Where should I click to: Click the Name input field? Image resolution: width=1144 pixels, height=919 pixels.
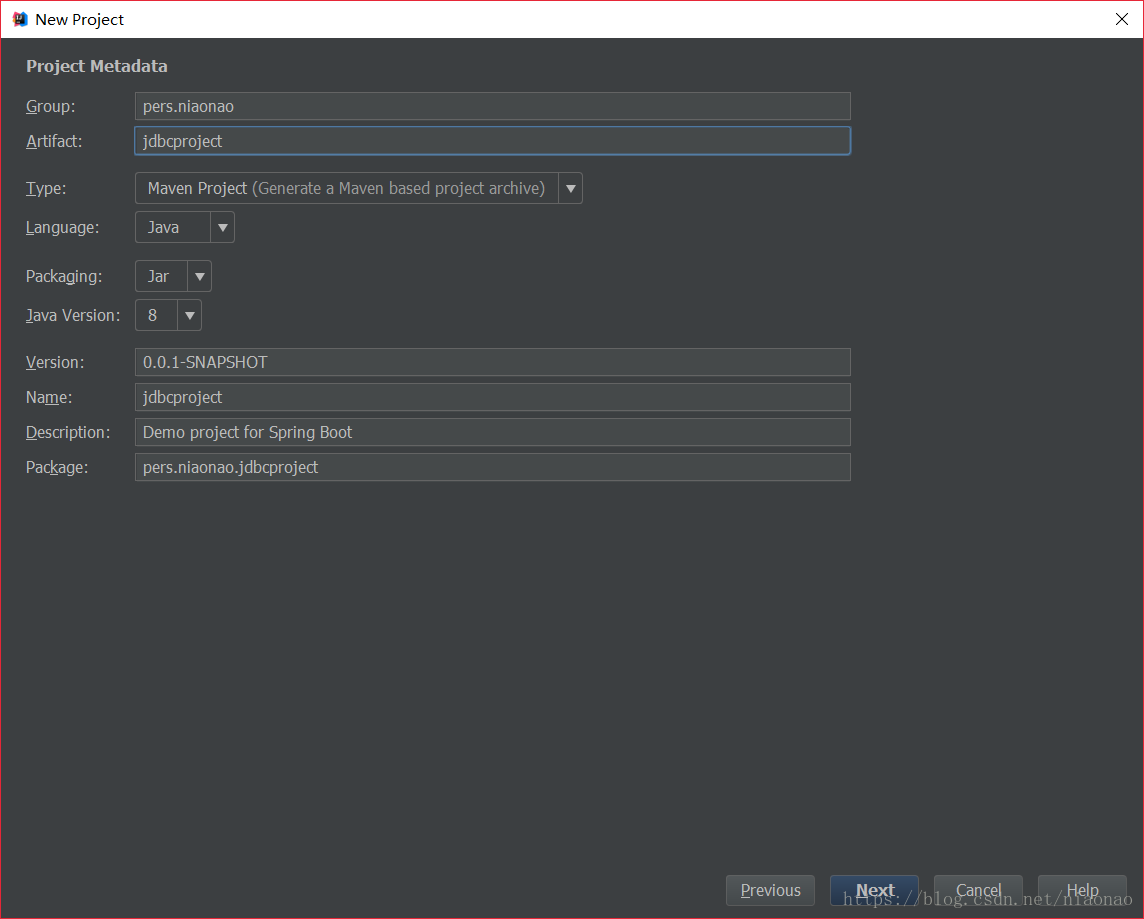click(x=492, y=397)
